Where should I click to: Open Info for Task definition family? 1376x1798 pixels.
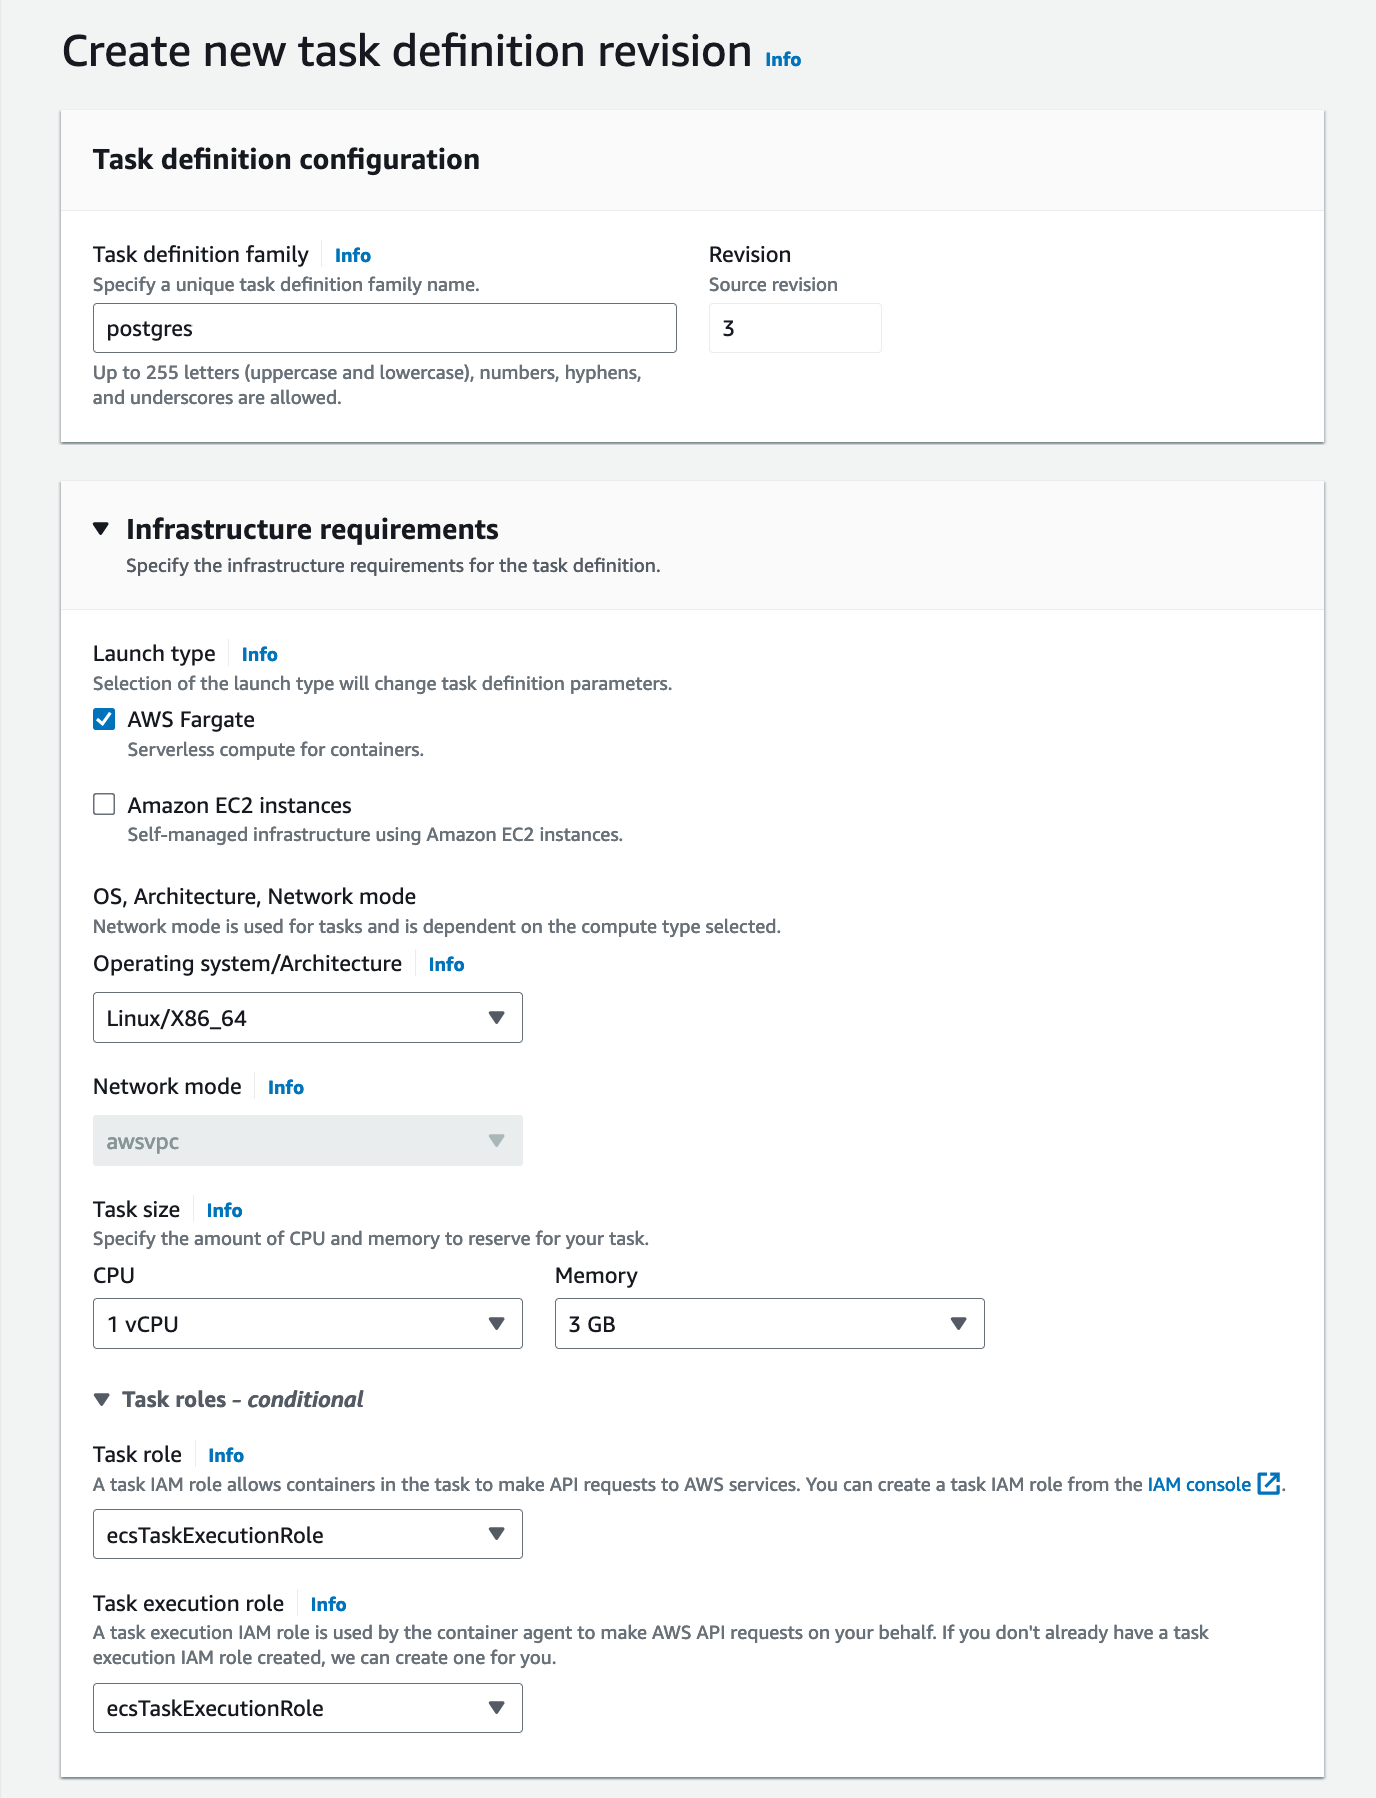(x=353, y=256)
